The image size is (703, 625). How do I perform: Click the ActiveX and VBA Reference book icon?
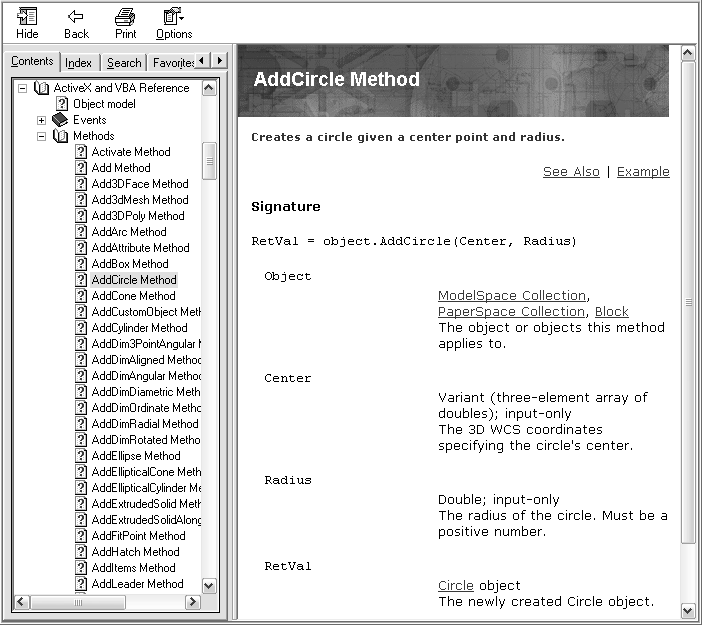(x=42, y=88)
